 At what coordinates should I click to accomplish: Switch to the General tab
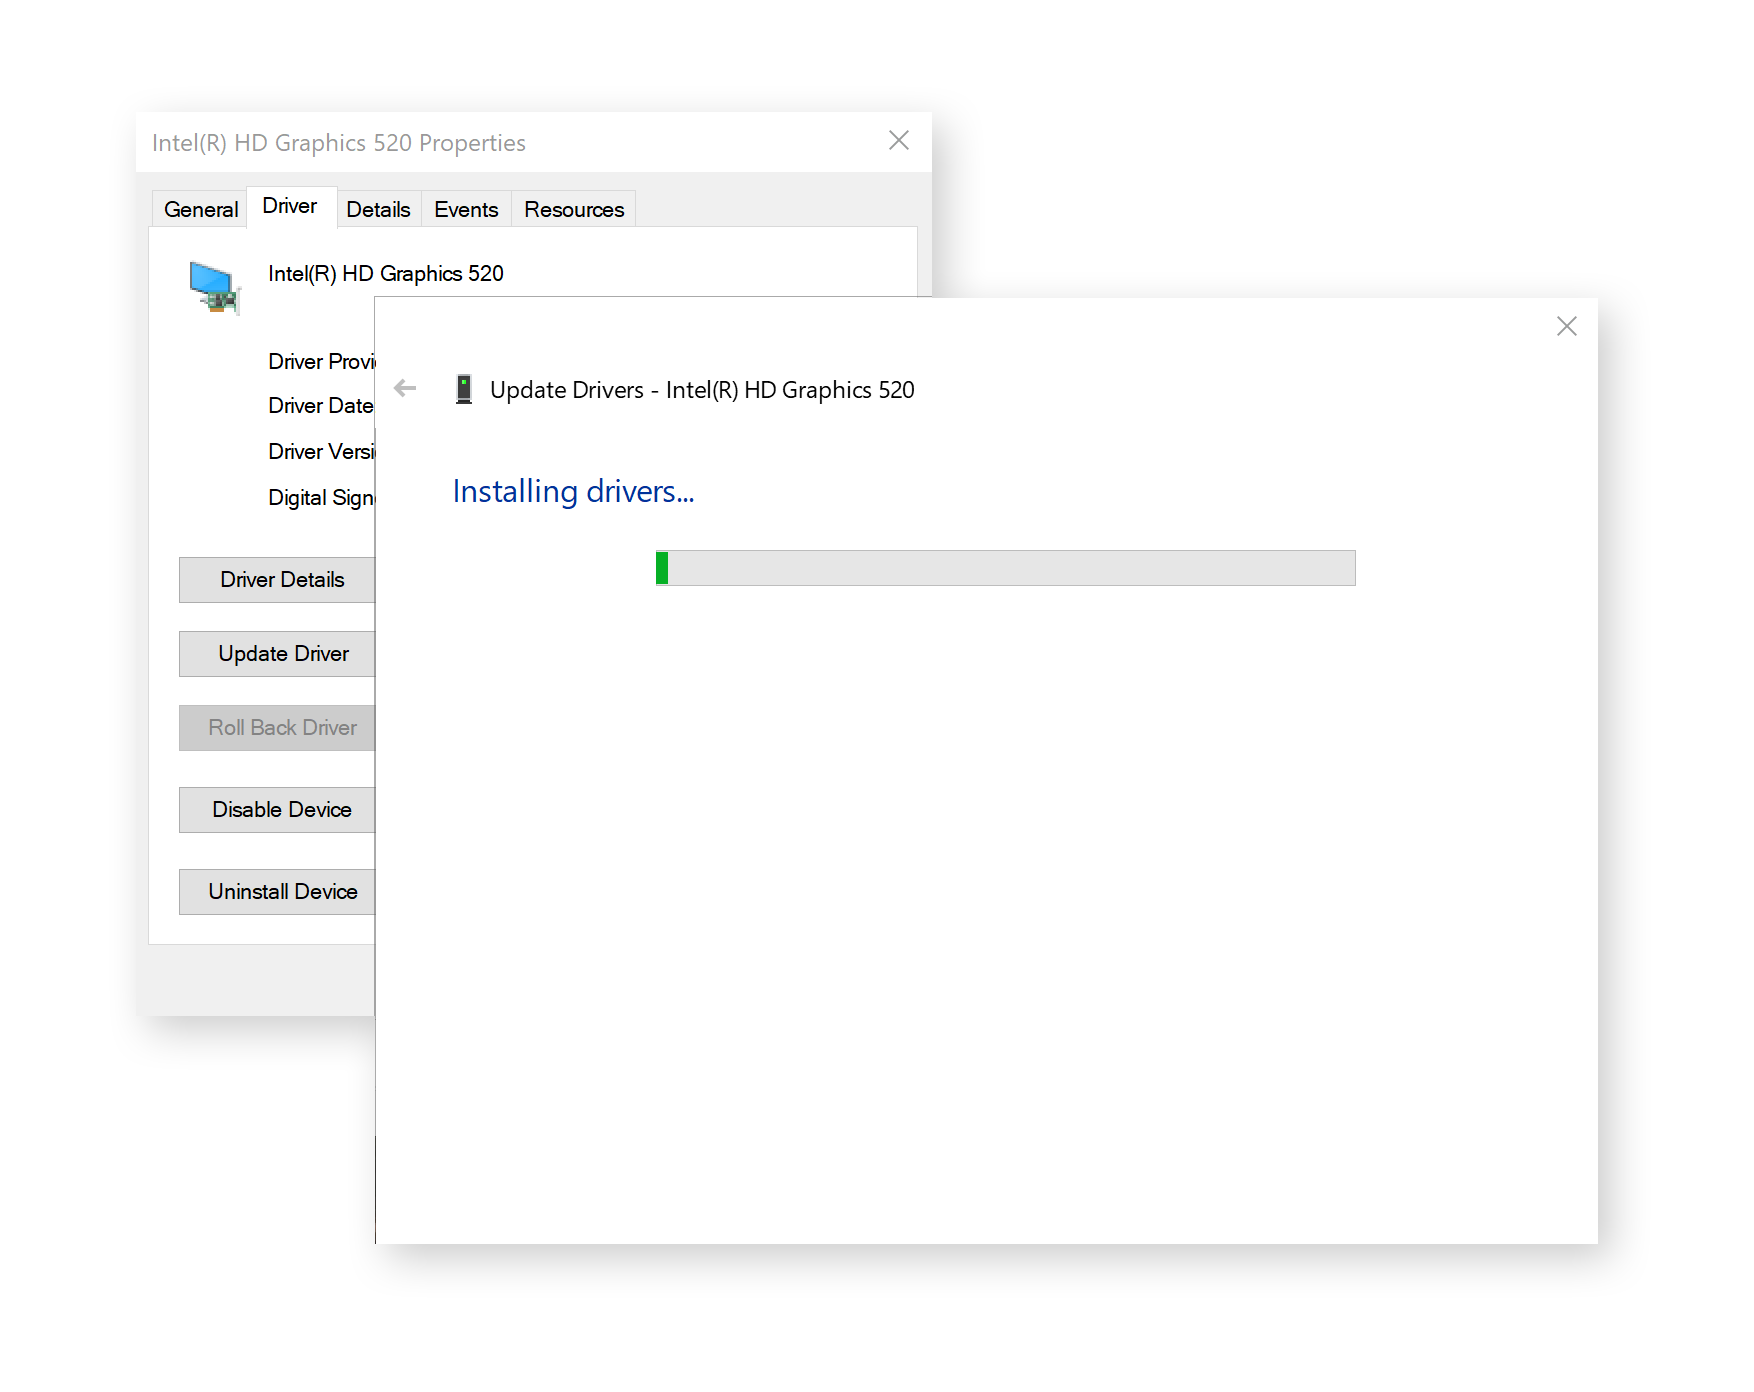pos(201,209)
